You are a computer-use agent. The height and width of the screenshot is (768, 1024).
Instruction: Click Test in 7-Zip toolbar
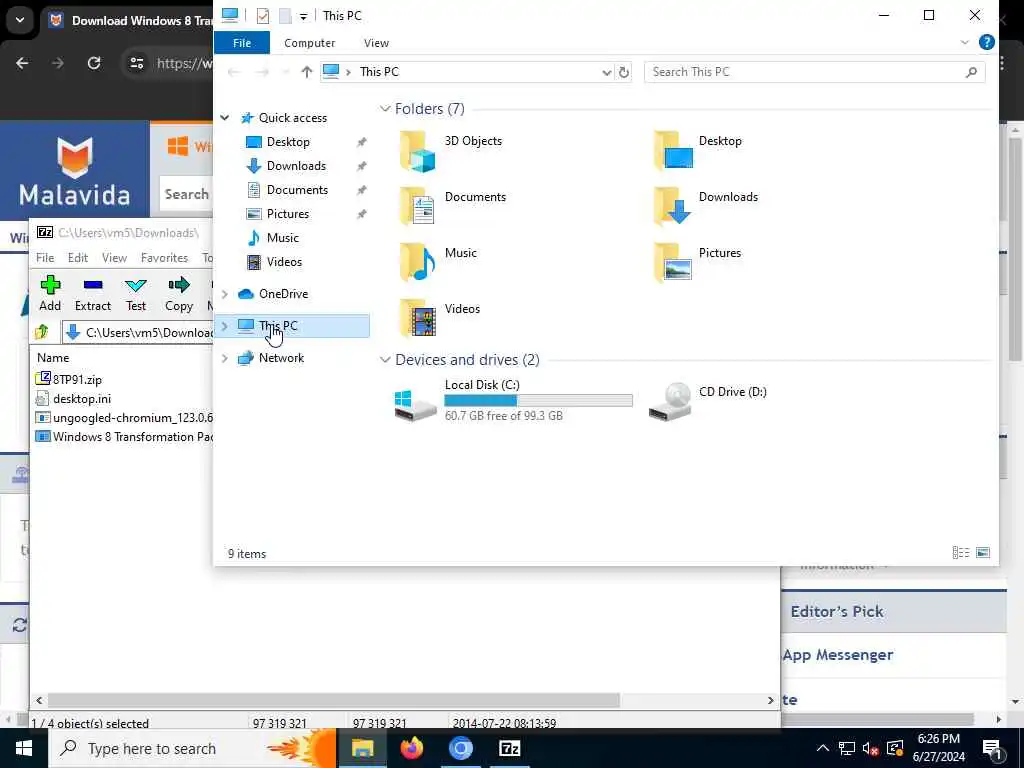coord(136,293)
